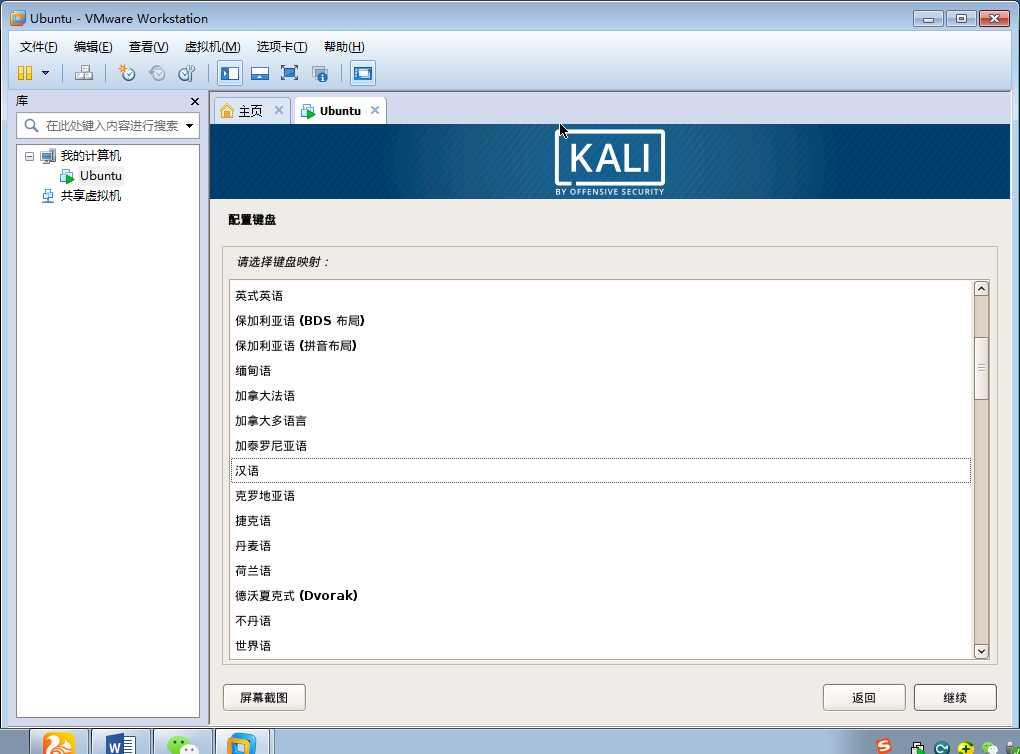Switch to the 主页 tab
Image resolution: width=1020 pixels, height=754 pixels.
250,111
